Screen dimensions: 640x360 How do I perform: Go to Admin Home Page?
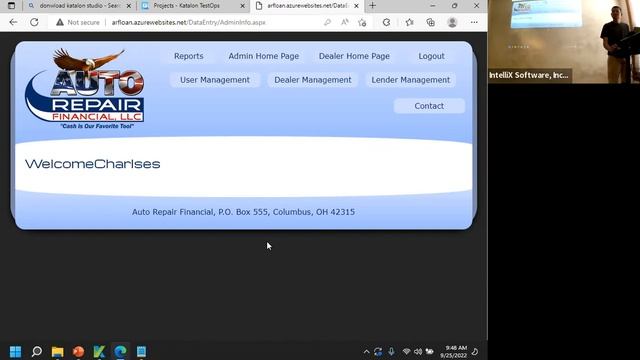[264, 56]
